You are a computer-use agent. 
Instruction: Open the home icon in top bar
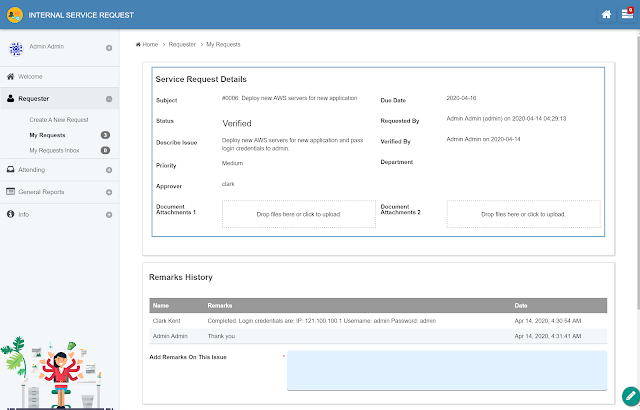(606, 15)
